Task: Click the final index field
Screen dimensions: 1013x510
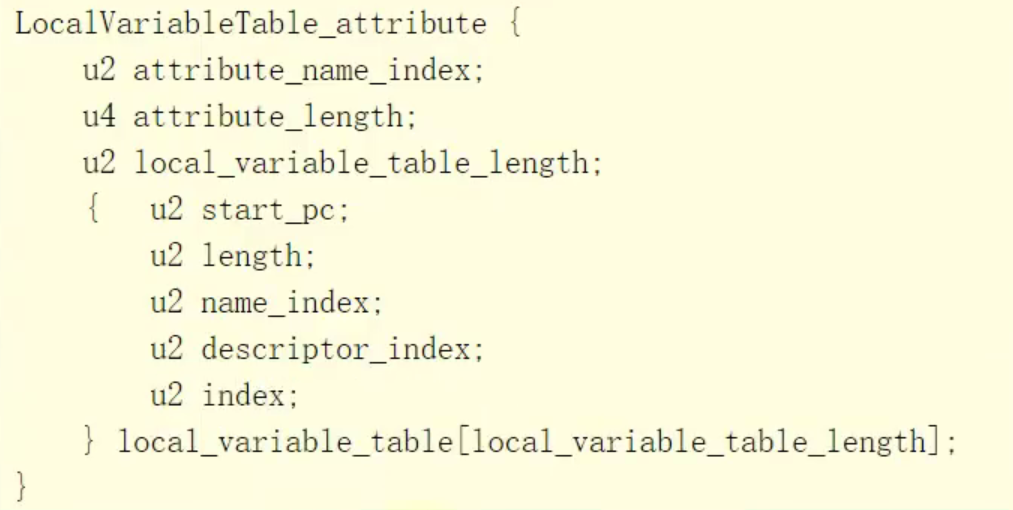Action: coord(248,395)
